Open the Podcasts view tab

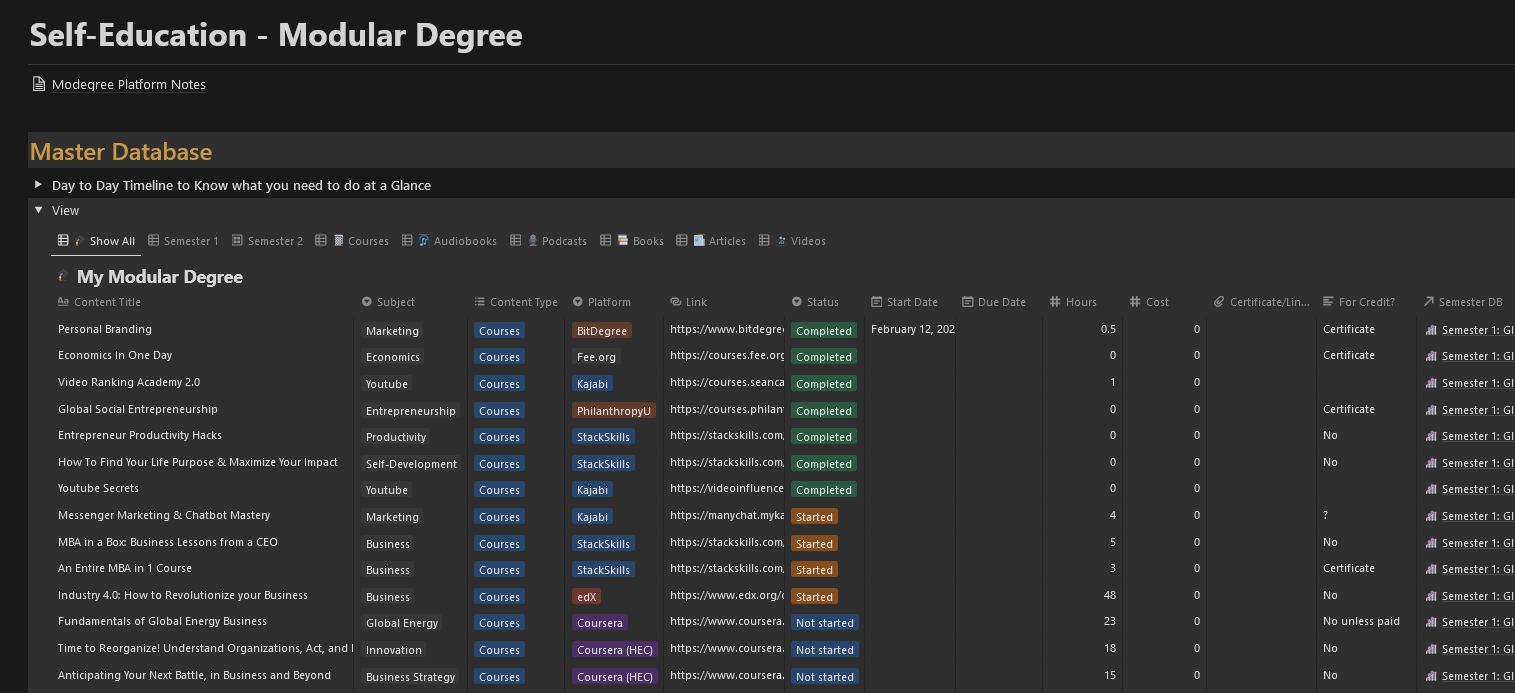(562, 241)
